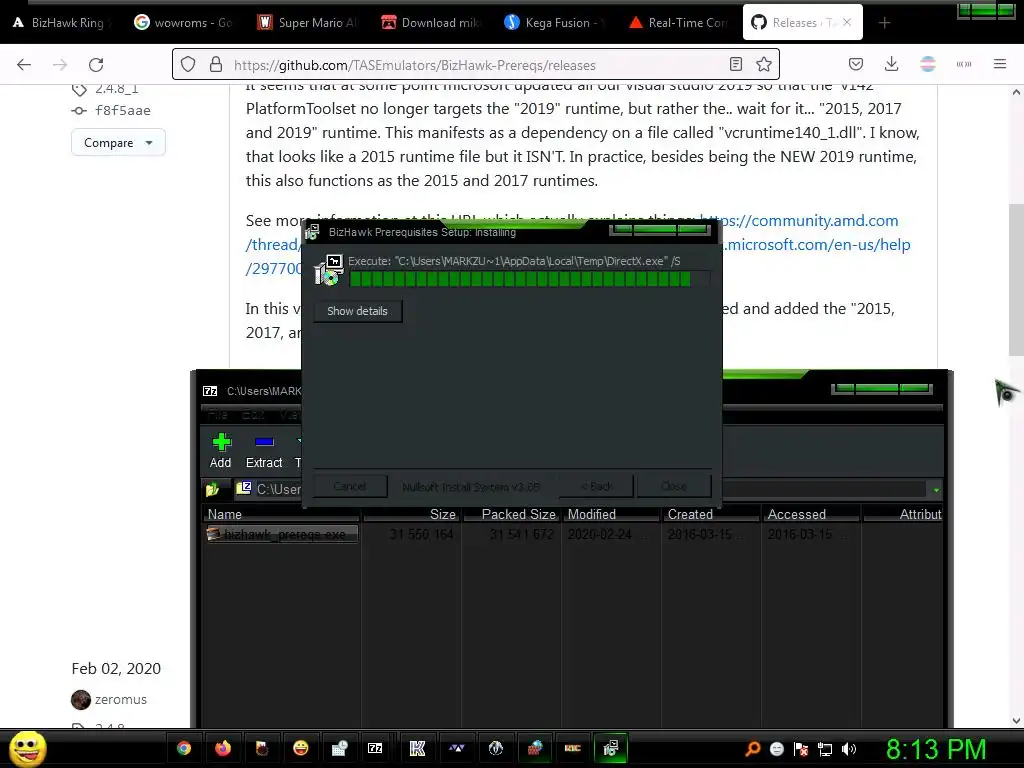Screen dimensions: 1024x768
Task: Open the zeromus author link
Action: pyautogui.click(x=121, y=699)
